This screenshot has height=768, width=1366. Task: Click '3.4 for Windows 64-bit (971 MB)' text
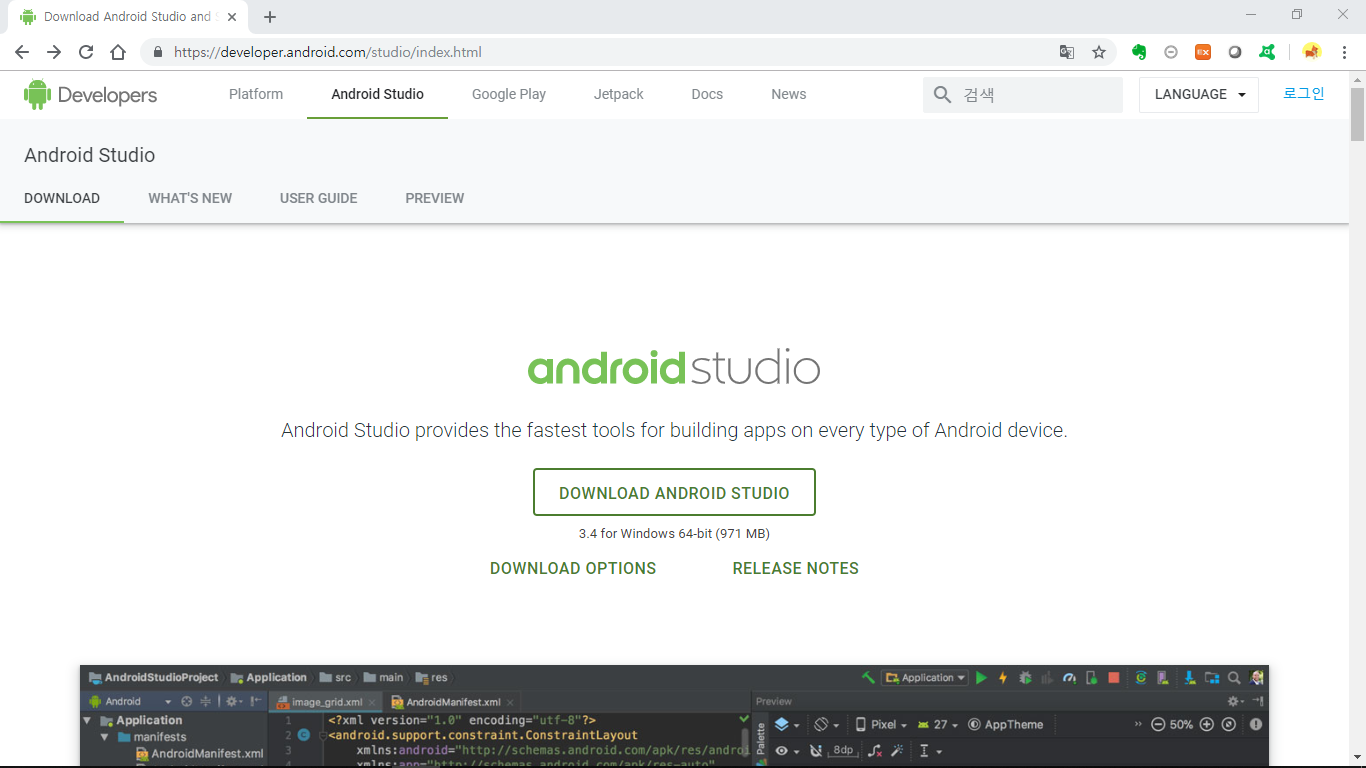[674, 534]
